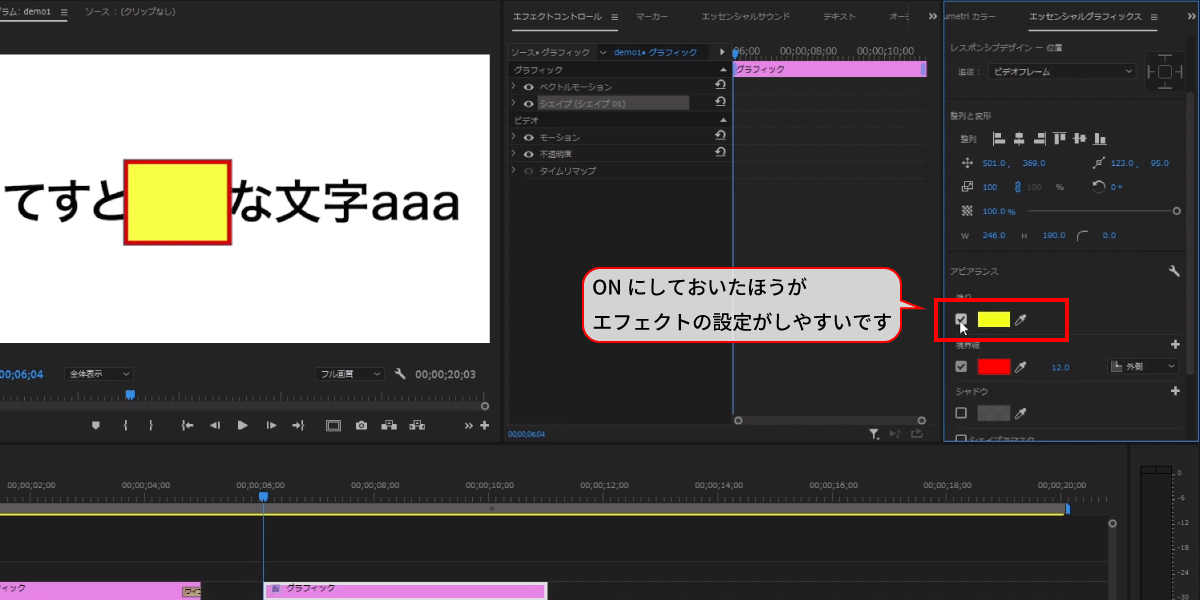The image size is (1200, 600).
Task: Step back one frame
Action: [x=214, y=425]
